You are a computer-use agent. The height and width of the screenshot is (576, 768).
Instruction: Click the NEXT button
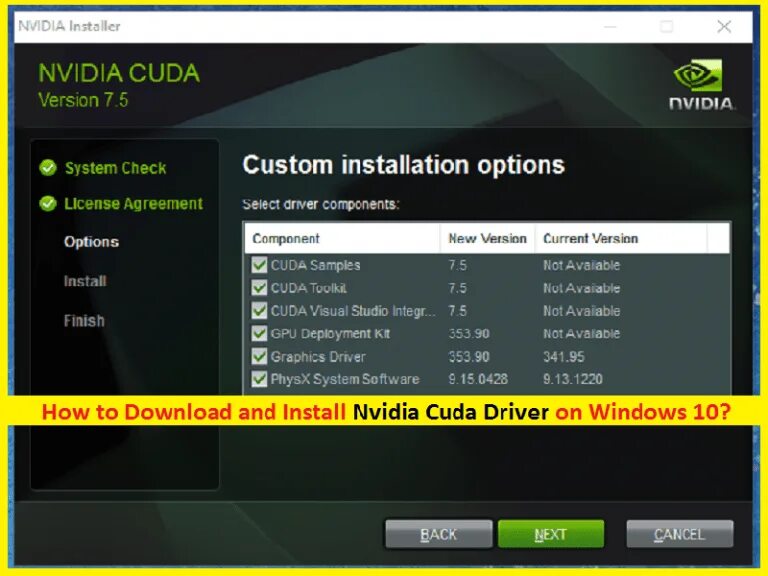(x=551, y=534)
